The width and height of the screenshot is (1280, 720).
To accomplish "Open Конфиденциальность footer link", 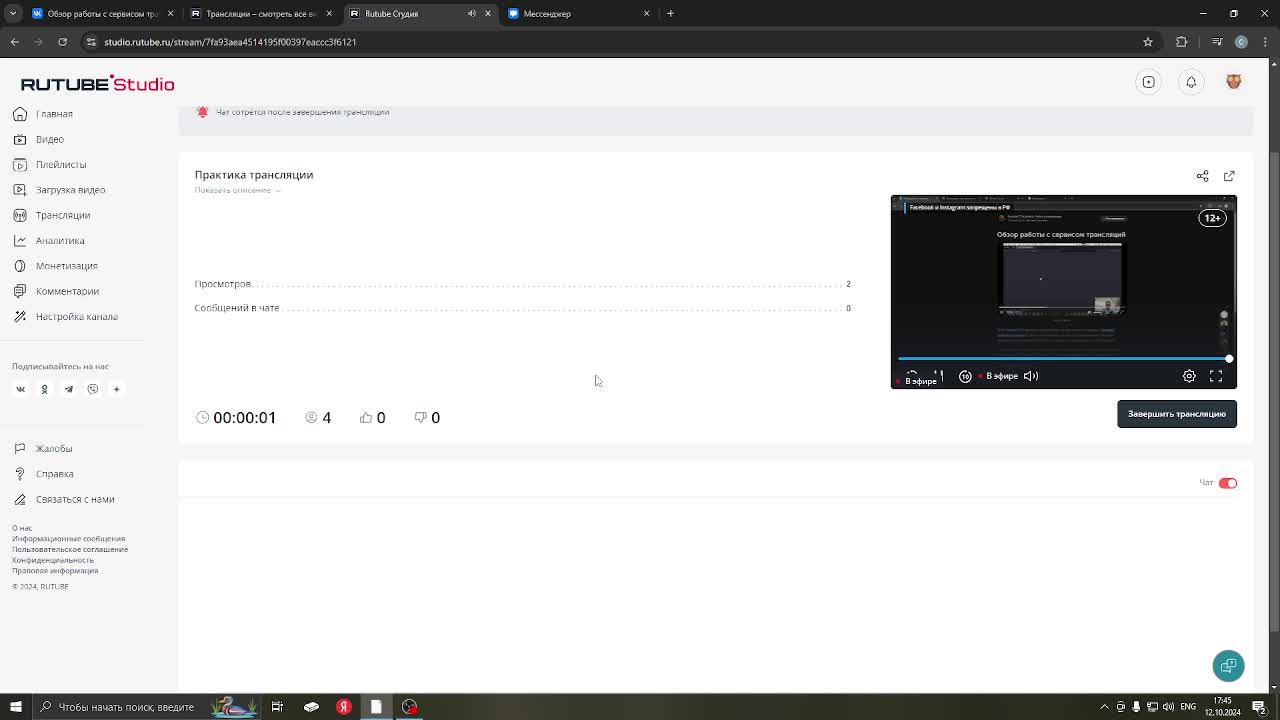I will (x=53, y=560).
